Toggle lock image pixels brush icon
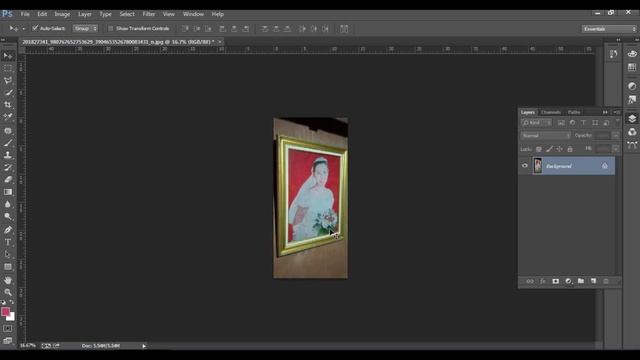640x360 pixels. (x=549, y=149)
